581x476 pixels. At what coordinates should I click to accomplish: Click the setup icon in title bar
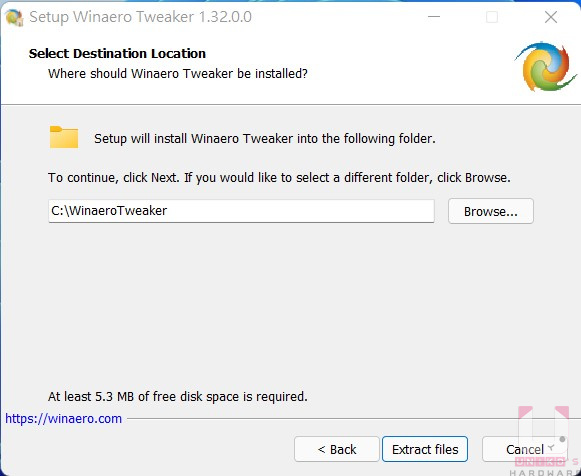coord(14,17)
